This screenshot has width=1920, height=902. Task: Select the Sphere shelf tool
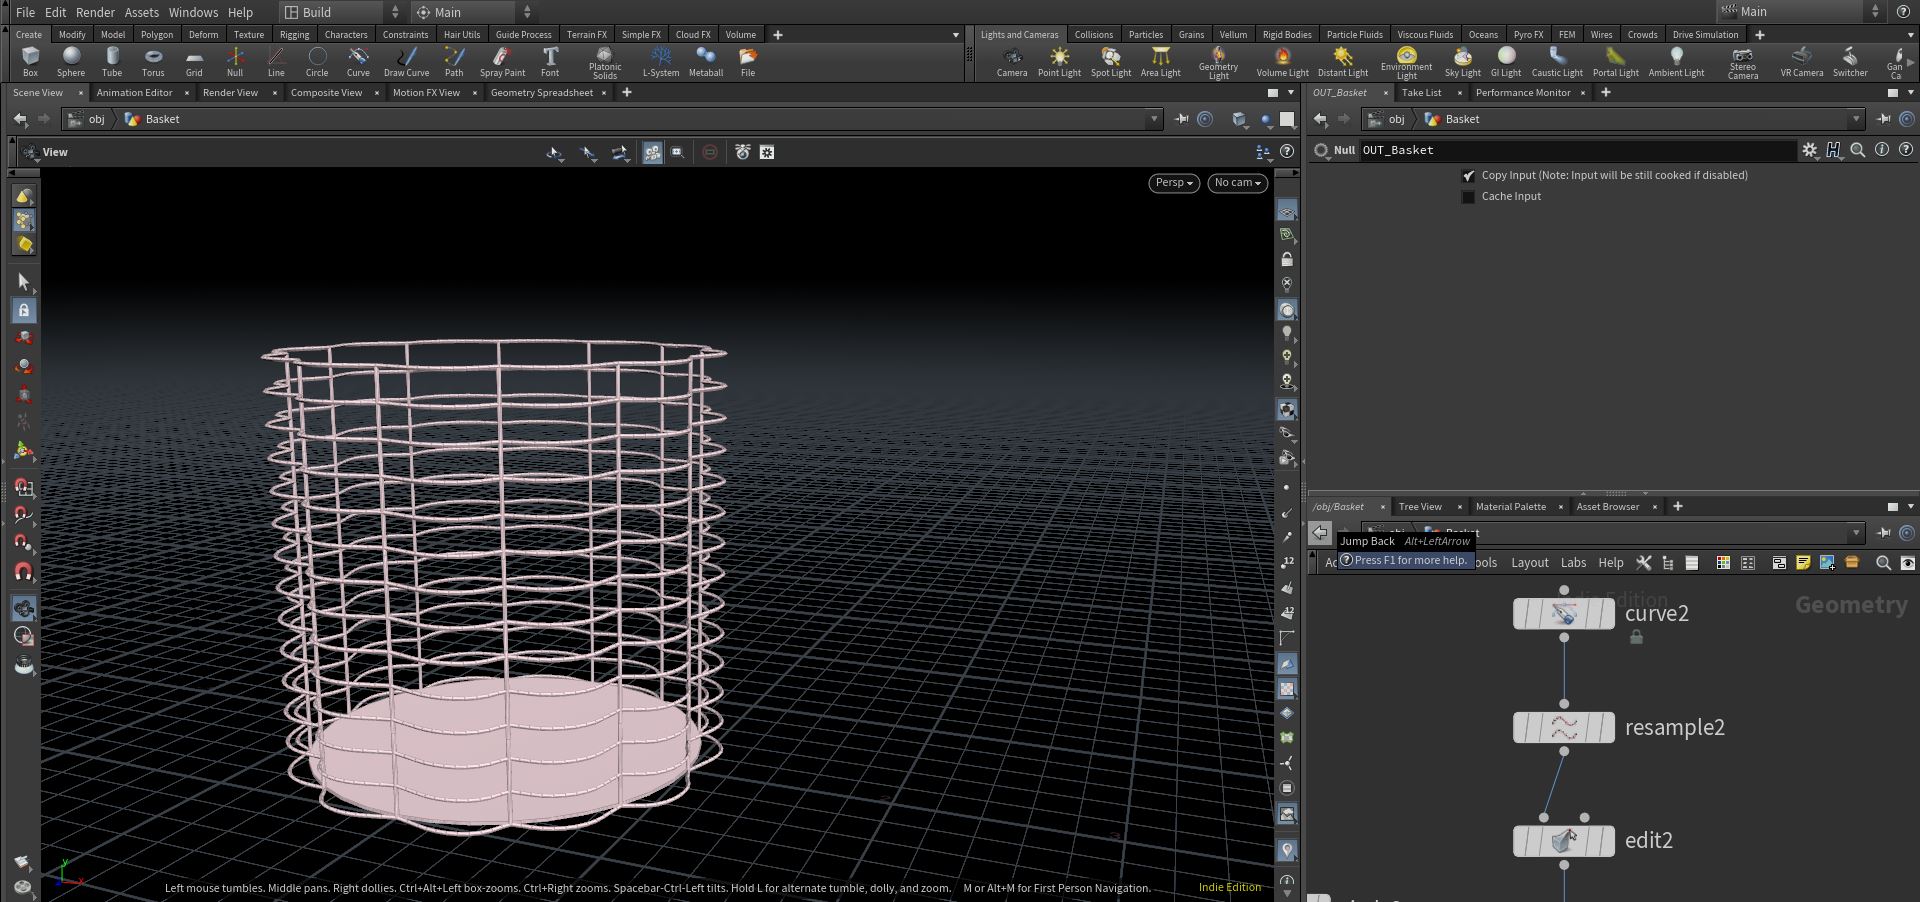pos(71,62)
